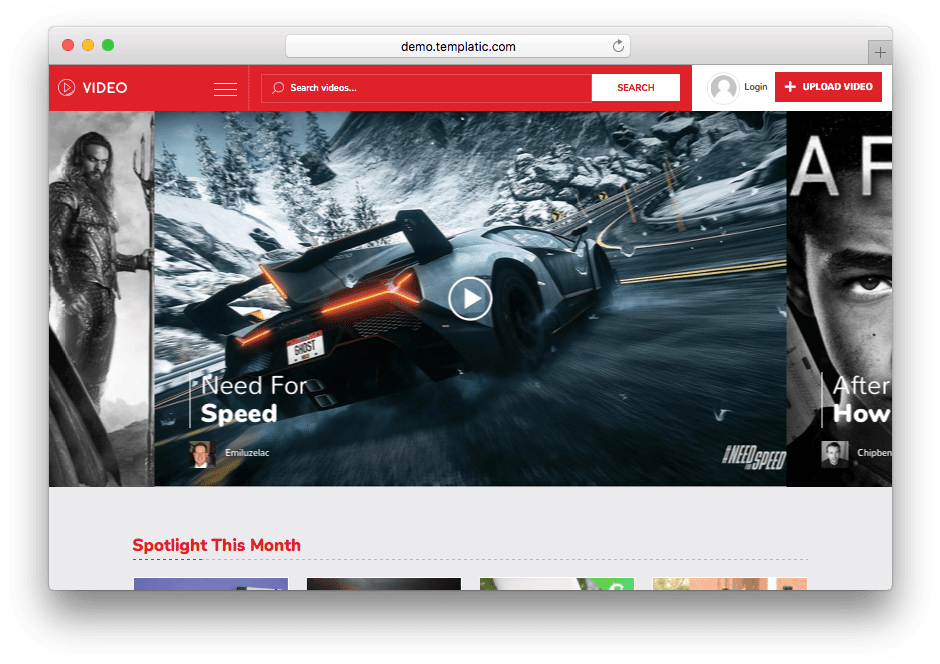Click the green fullscreen window button
Viewport: 940px width, 664px height.
[x=108, y=45]
